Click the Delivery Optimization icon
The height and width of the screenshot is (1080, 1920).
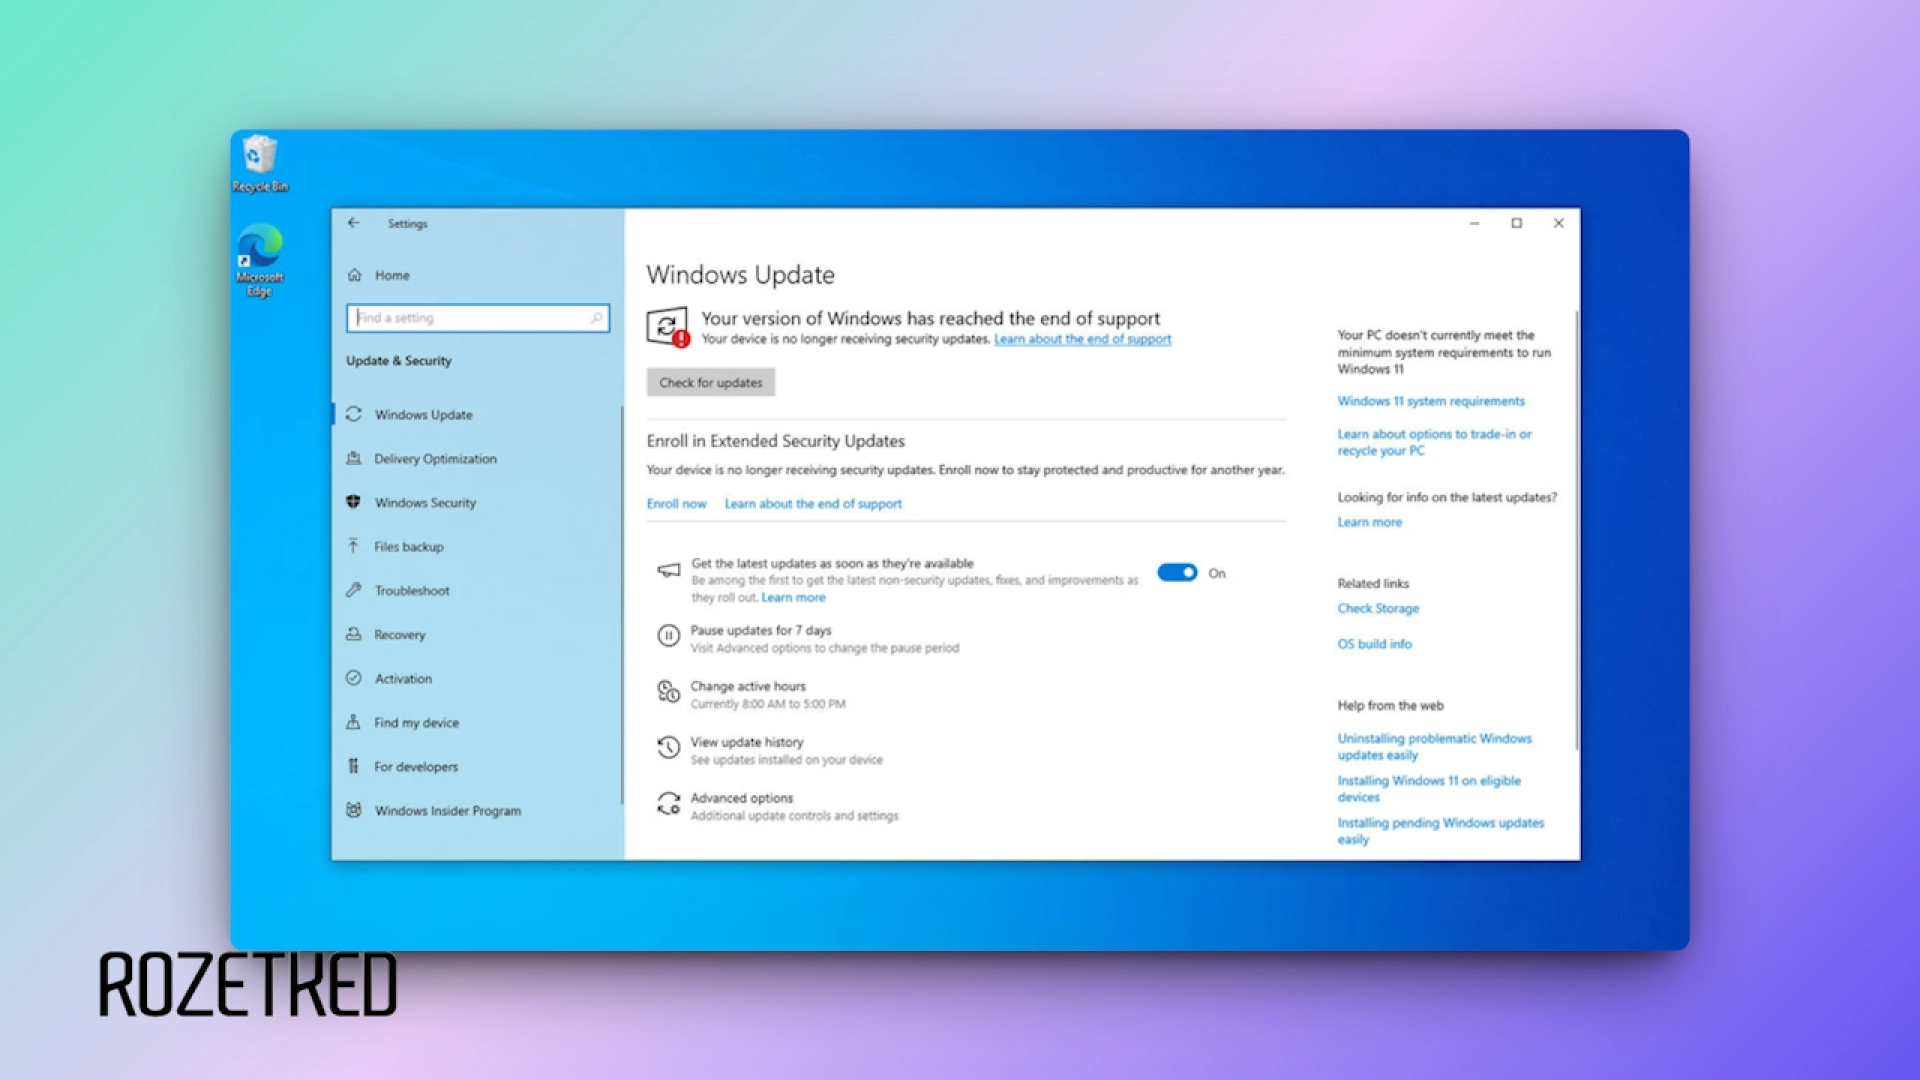tap(354, 458)
